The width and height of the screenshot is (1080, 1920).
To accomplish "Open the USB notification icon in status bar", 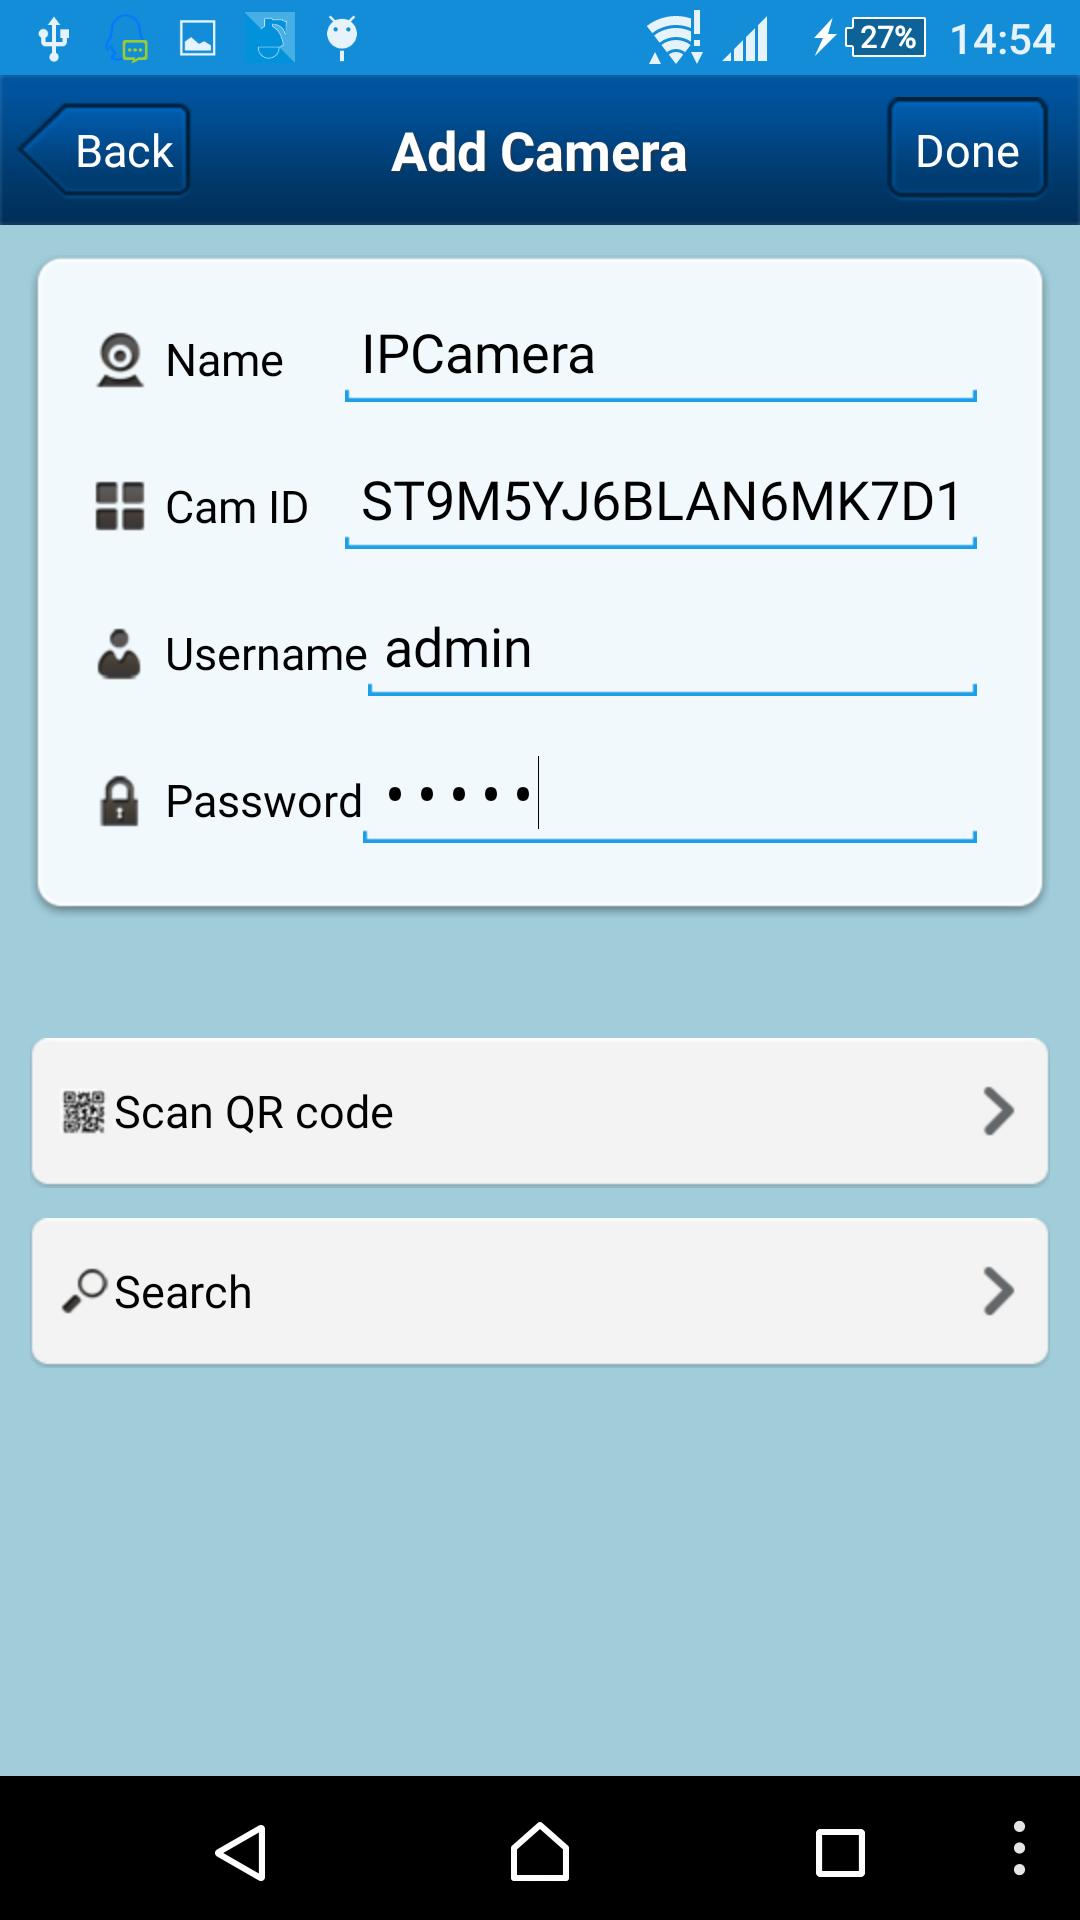I will click(53, 38).
